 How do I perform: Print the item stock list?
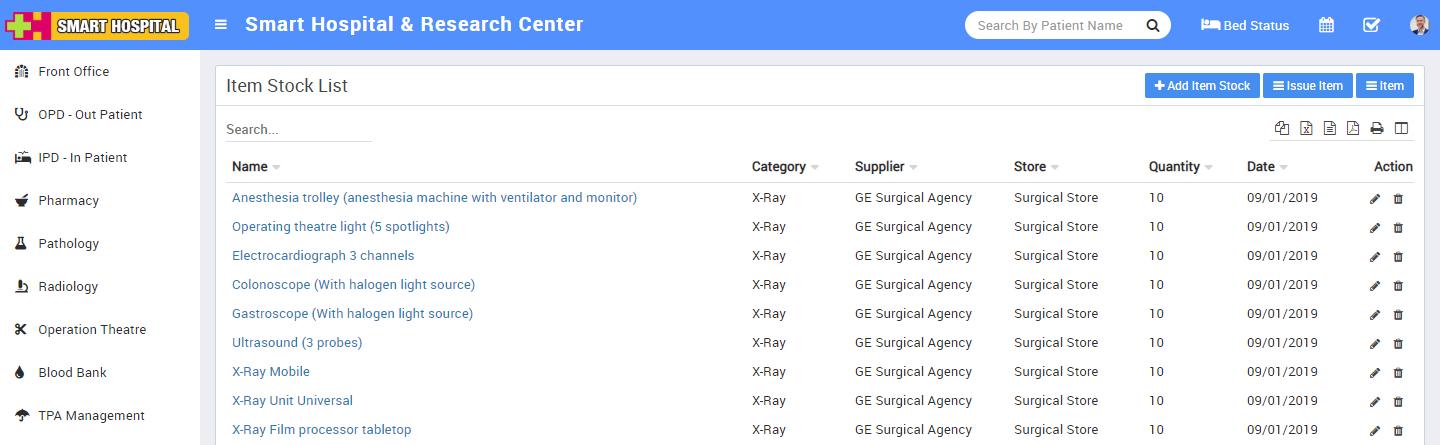click(1377, 128)
